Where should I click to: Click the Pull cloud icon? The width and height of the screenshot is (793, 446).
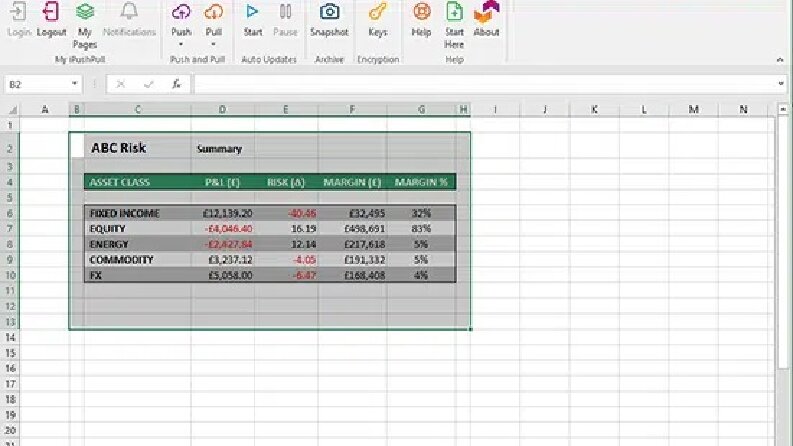click(214, 12)
